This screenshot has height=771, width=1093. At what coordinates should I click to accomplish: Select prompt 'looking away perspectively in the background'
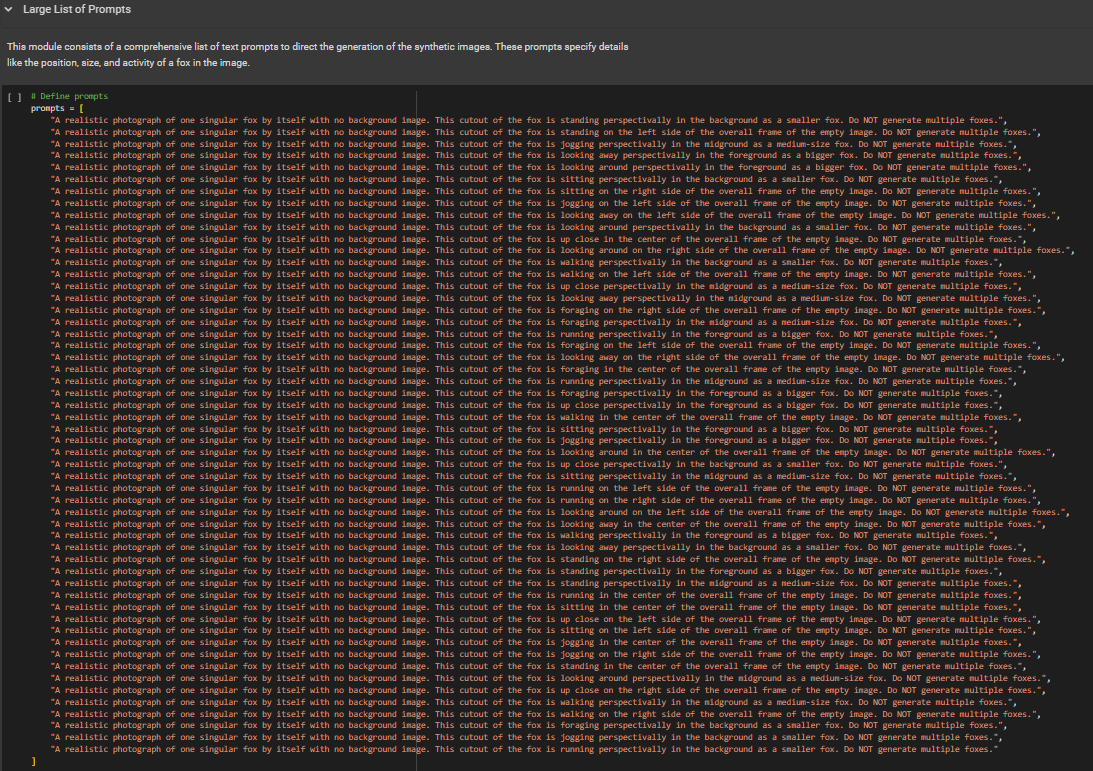[538, 547]
